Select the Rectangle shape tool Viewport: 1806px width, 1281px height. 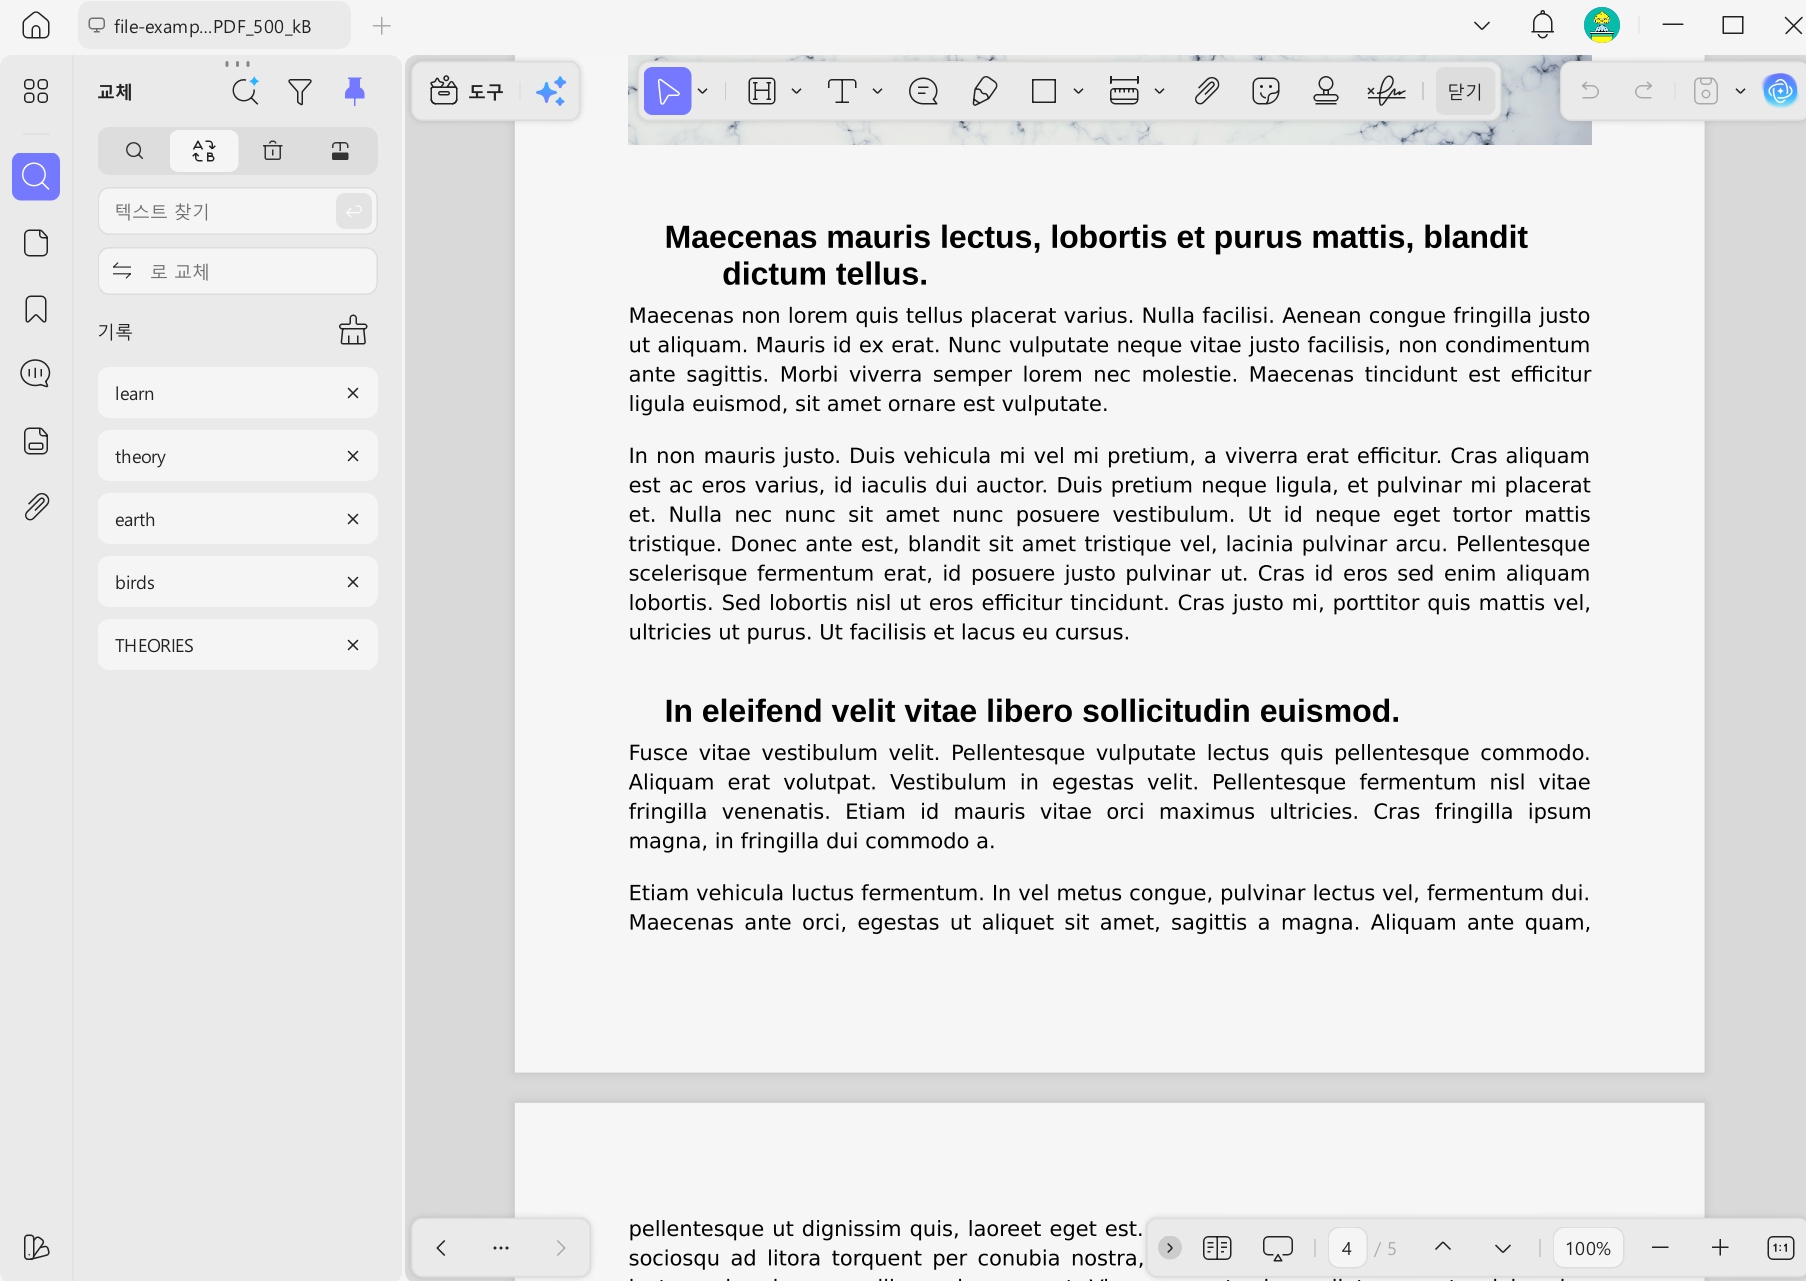[x=1044, y=92]
